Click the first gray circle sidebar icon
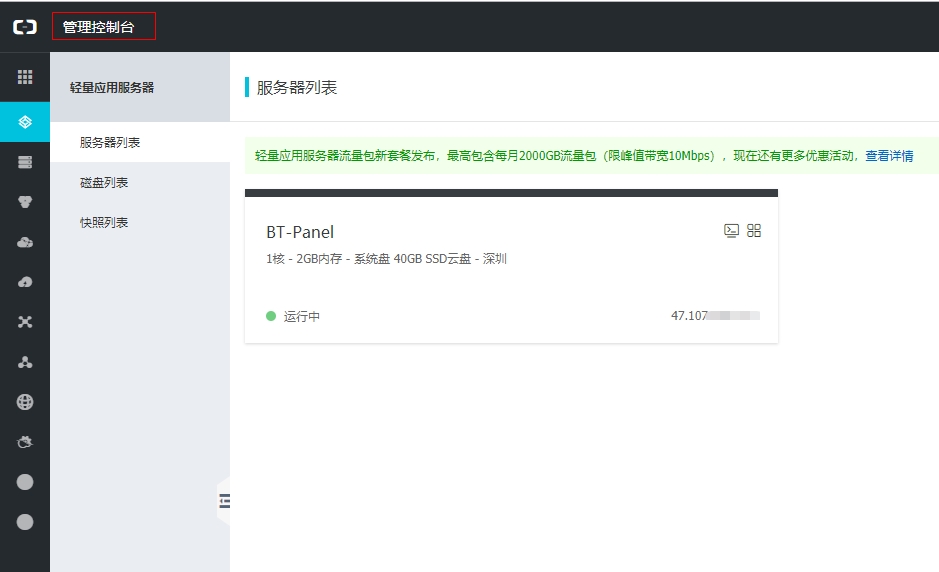 click(x=25, y=482)
